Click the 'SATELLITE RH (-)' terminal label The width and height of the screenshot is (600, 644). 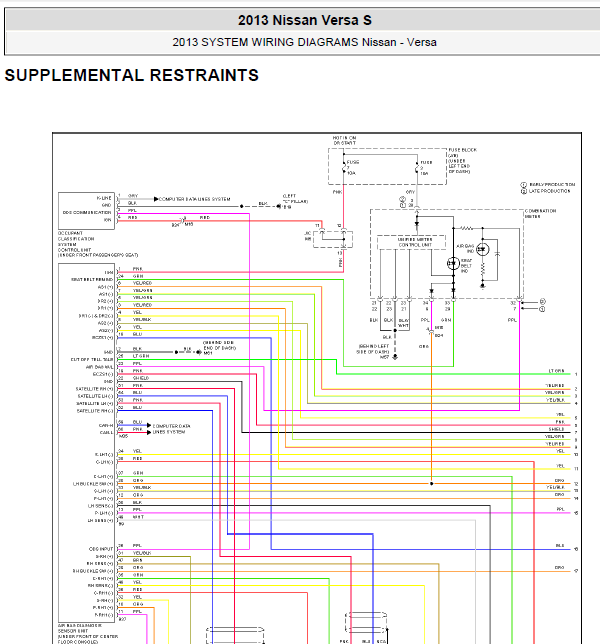click(x=94, y=411)
